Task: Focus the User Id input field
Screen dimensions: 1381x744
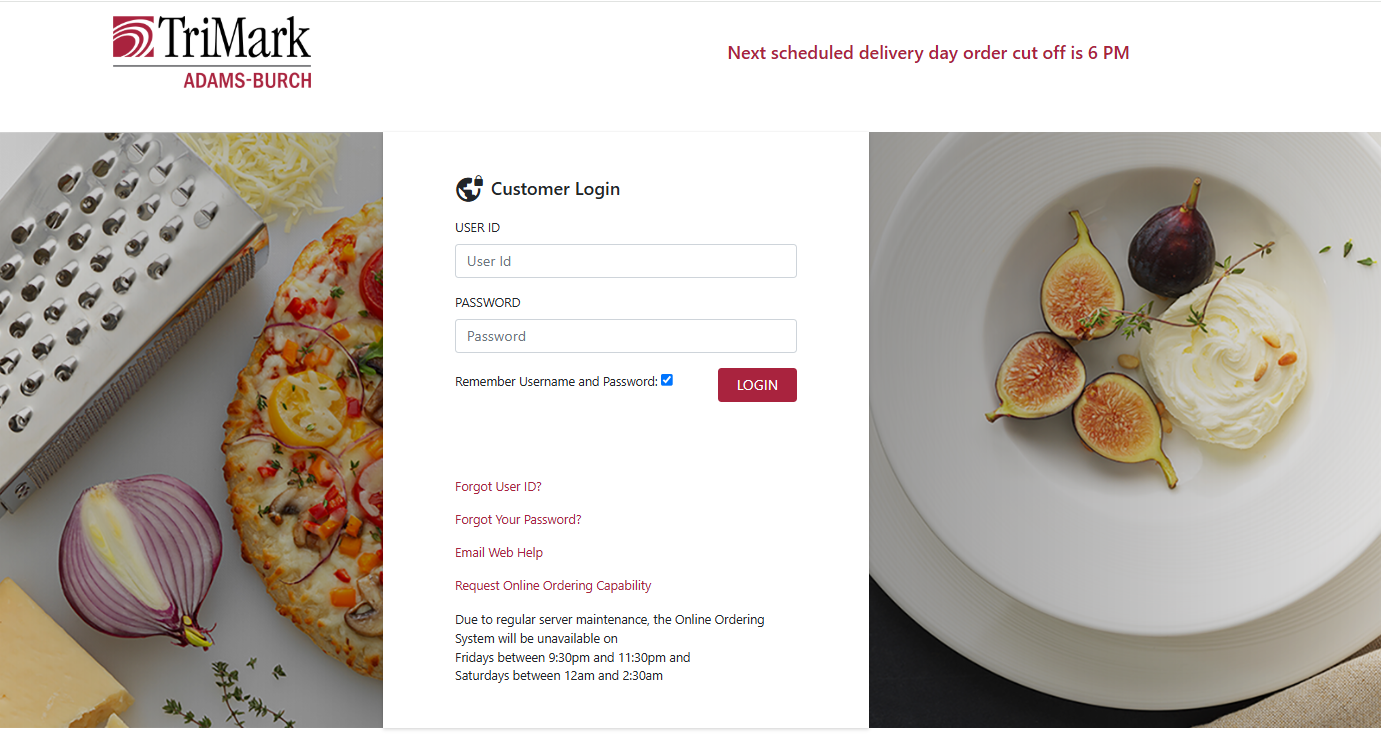Action: [x=625, y=261]
